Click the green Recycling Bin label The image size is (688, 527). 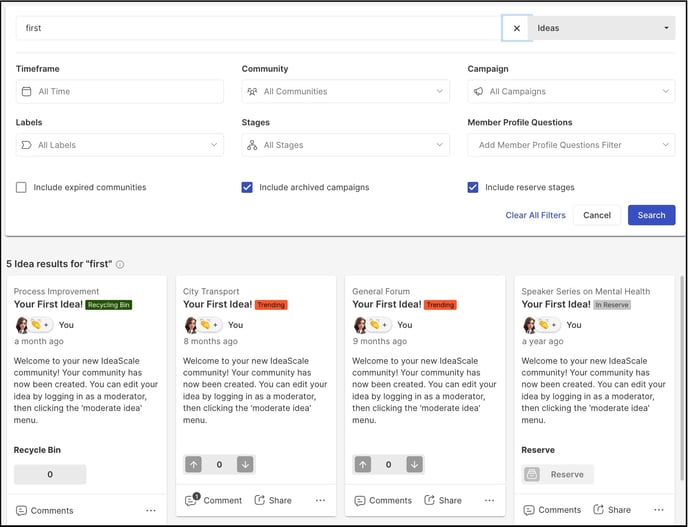point(108,305)
